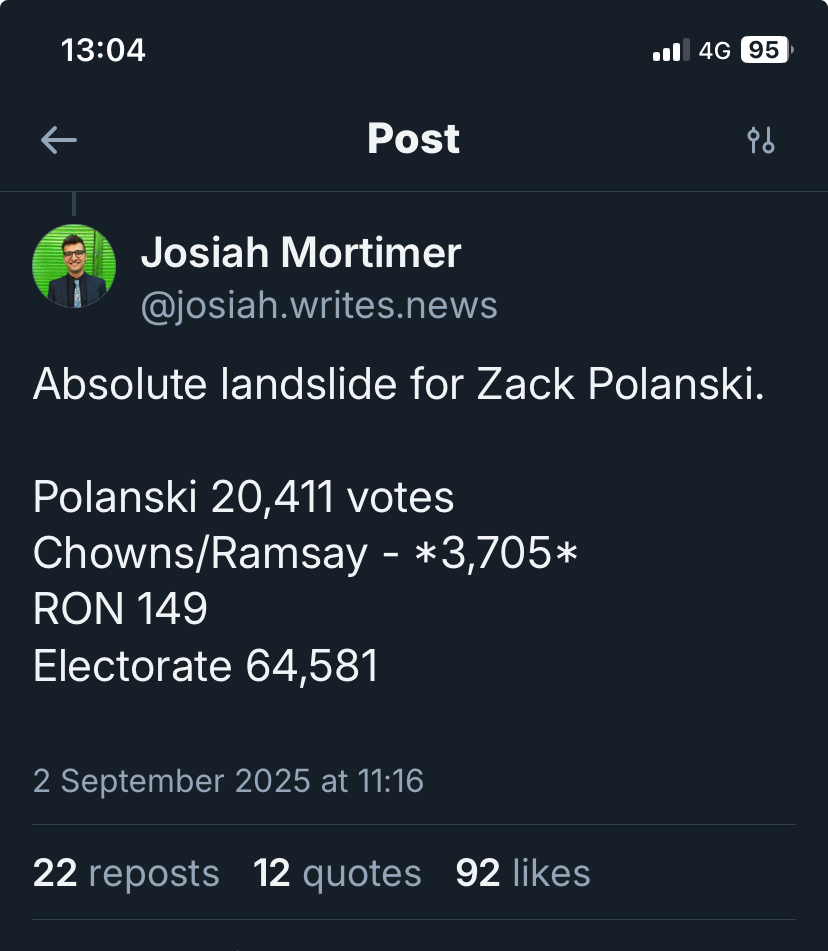Tap the status bar clock 13:04
Image resolution: width=828 pixels, height=951 pixels.
(103, 50)
